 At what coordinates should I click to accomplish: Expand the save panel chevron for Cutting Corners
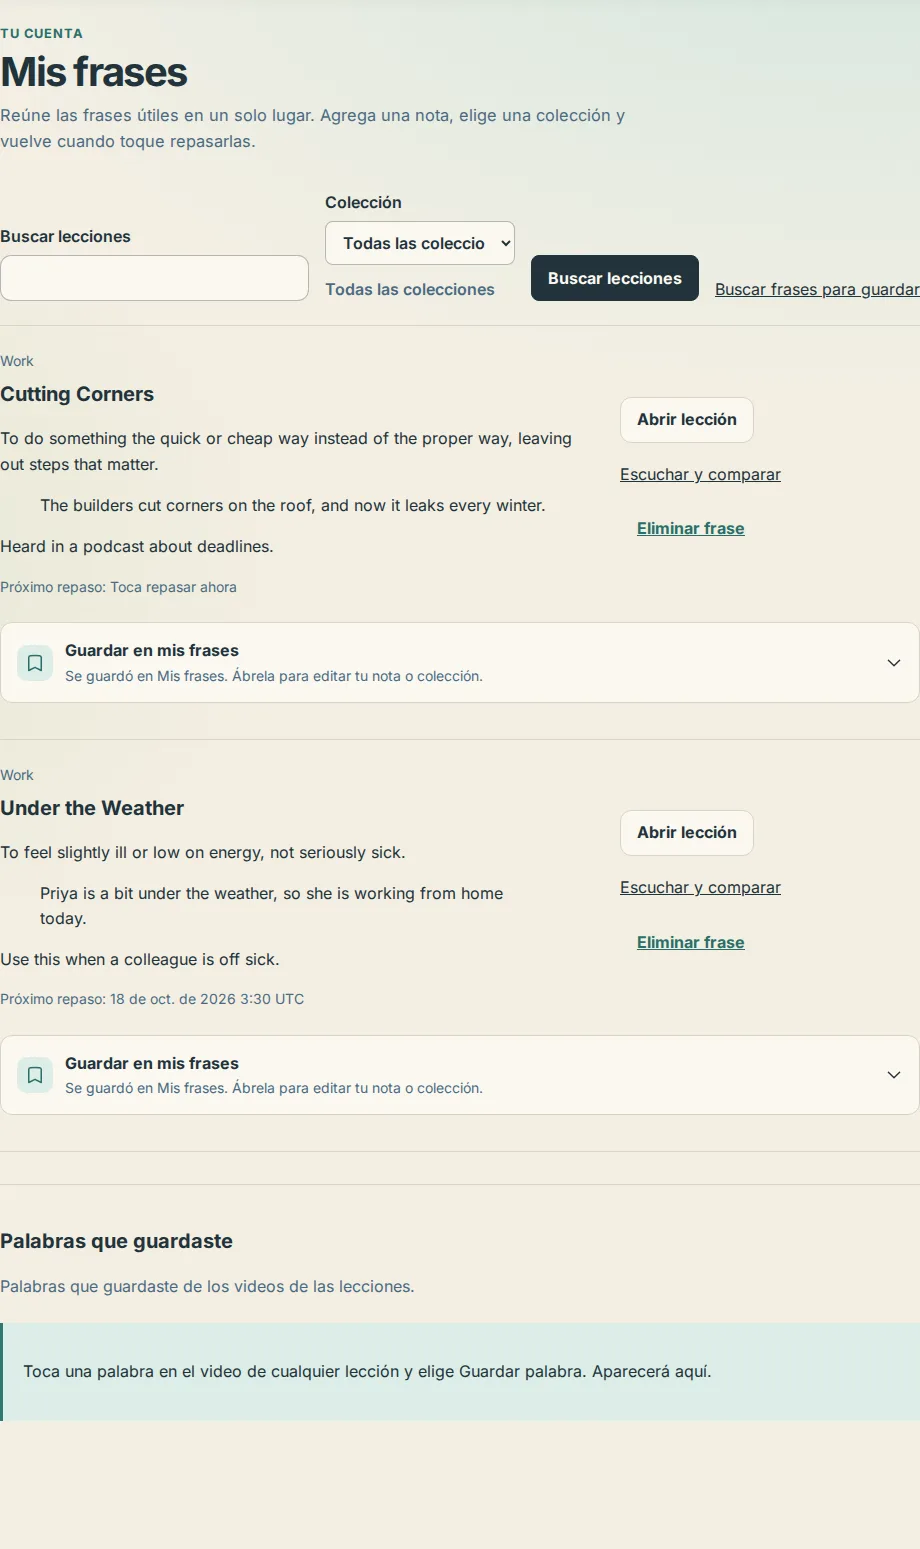coord(894,663)
